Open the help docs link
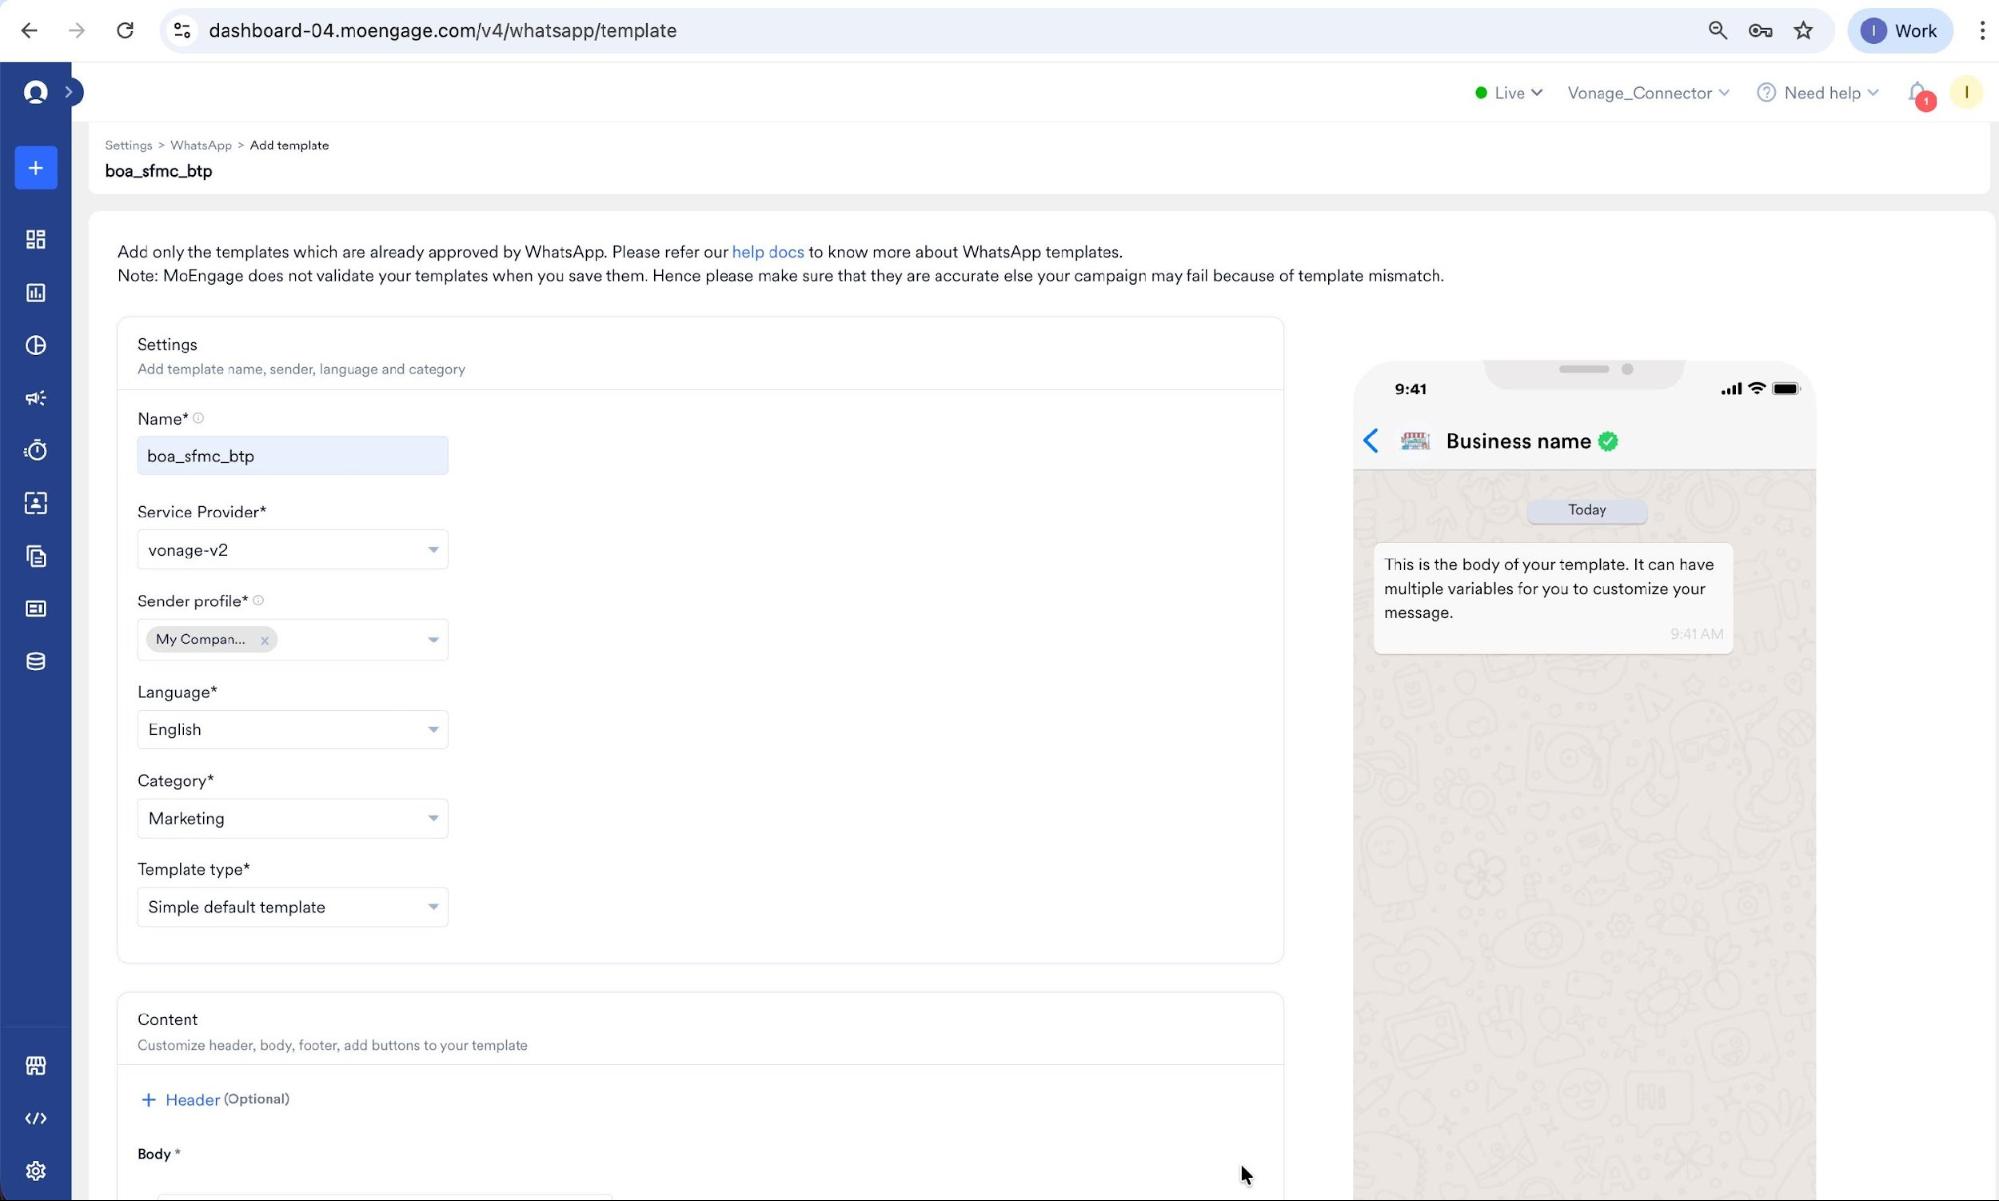This screenshot has width=1999, height=1201. click(x=768, y=252)
